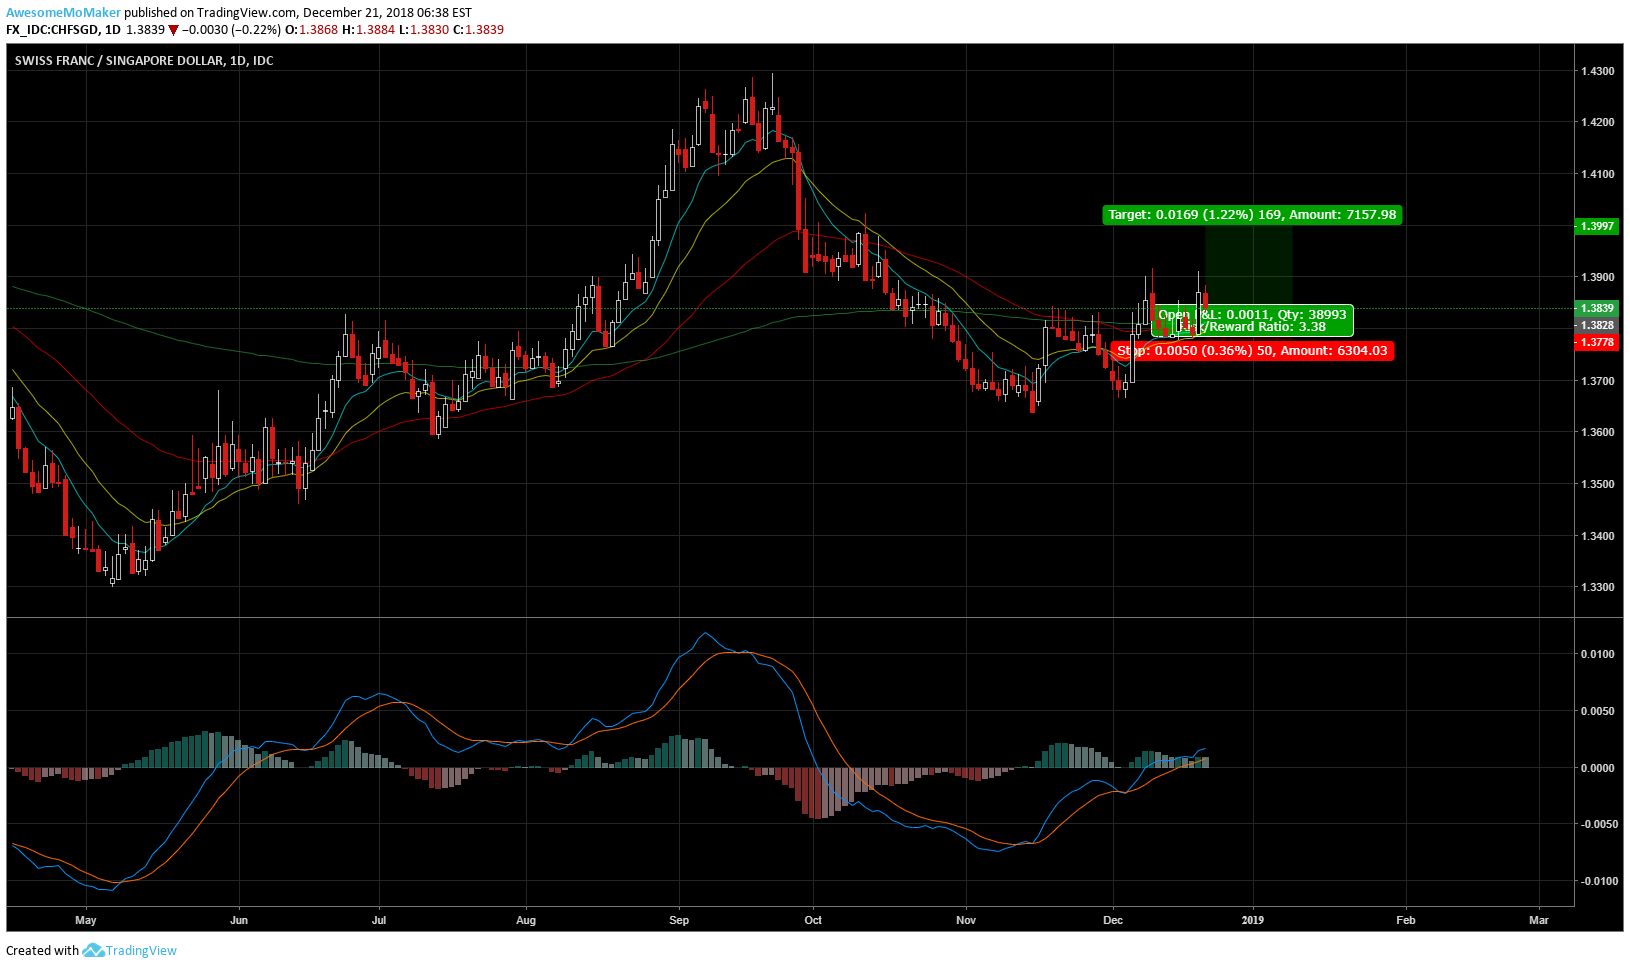This screenshot has height=968, width=1630.
Task: Click the 1.3700 price axis label
Action: [1597, 381]
